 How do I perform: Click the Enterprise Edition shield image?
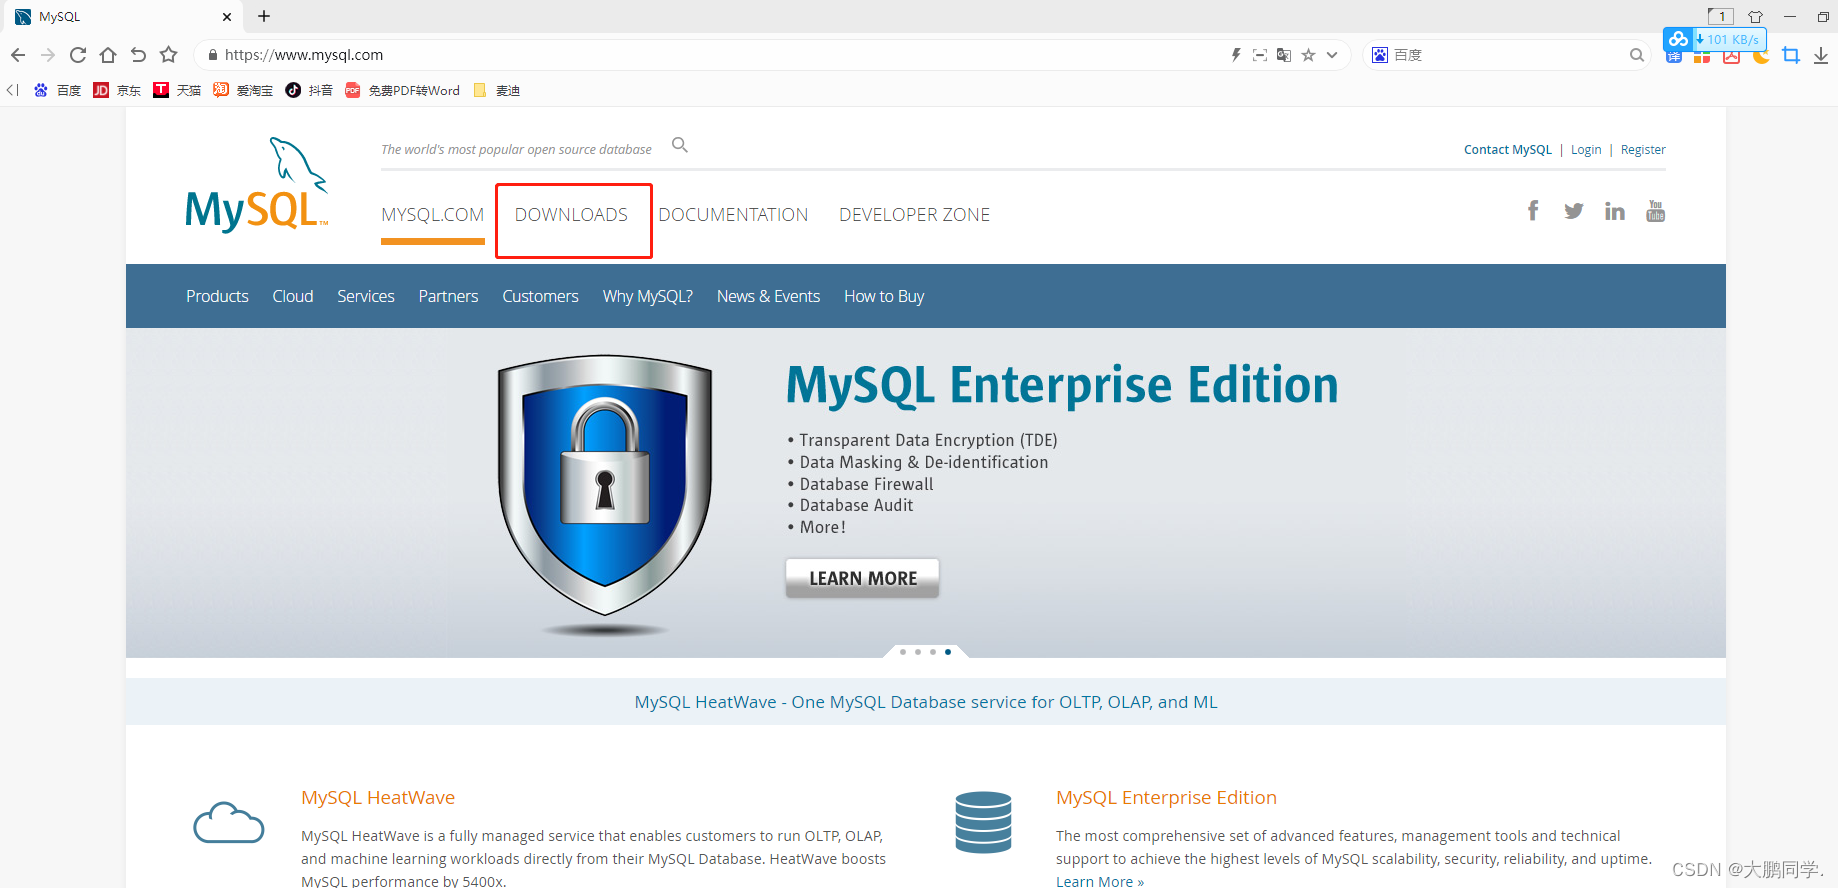[605, 485]
